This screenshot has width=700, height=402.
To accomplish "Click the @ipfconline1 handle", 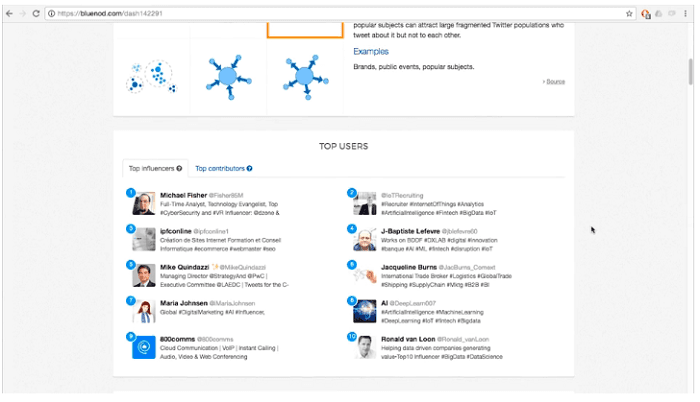I will click(x=211, y=231).
